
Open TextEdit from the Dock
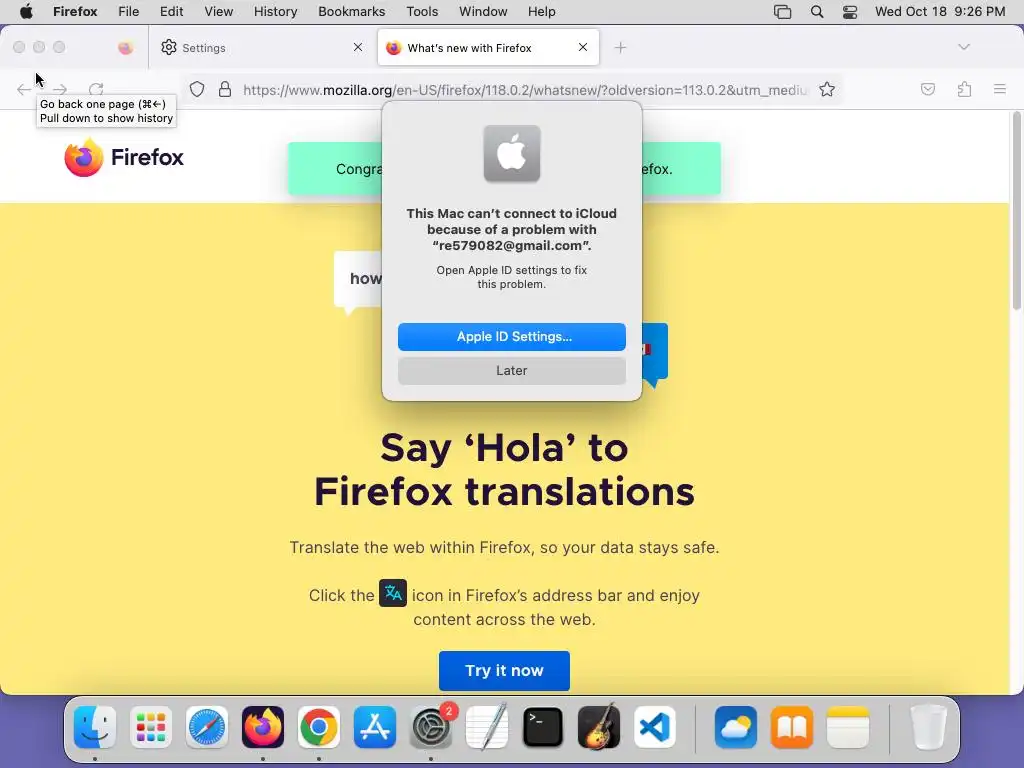coord(487,727)
